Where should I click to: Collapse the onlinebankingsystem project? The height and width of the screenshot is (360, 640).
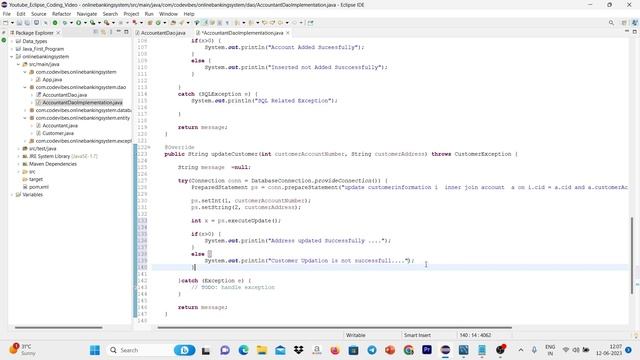[12, 57]
